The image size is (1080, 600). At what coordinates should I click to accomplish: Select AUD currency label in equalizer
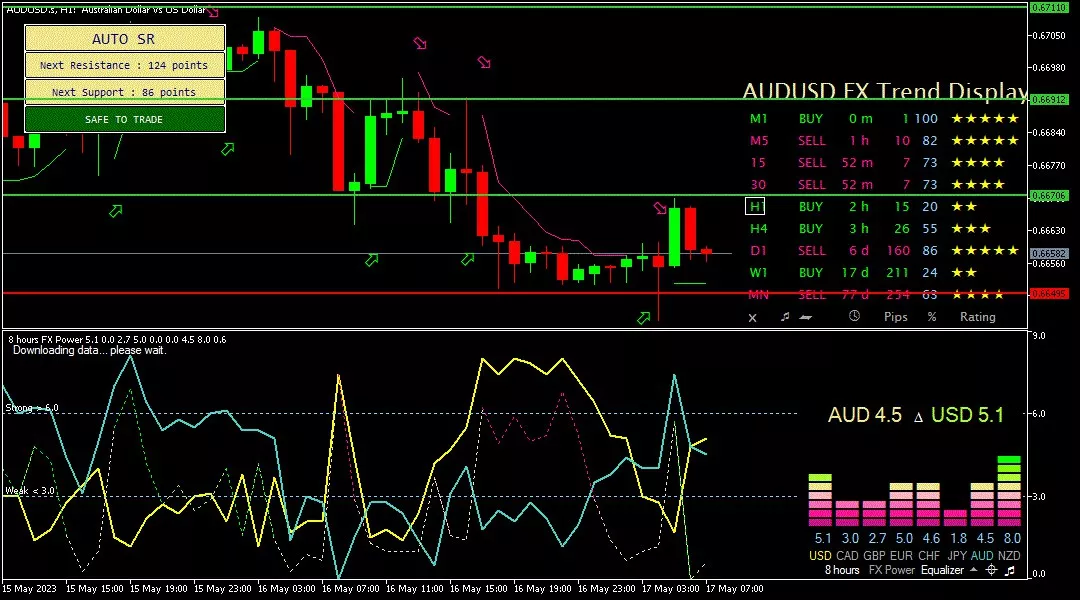click(982, 556)
